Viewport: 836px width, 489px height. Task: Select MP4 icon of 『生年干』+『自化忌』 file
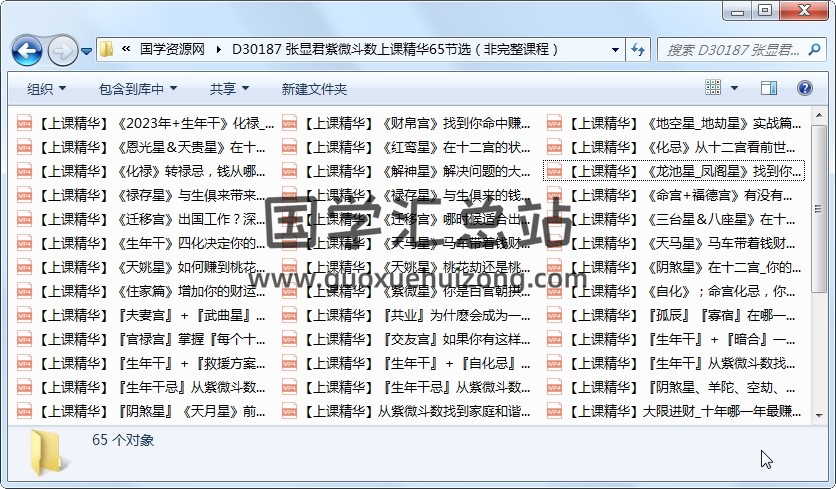pos(289,363)
